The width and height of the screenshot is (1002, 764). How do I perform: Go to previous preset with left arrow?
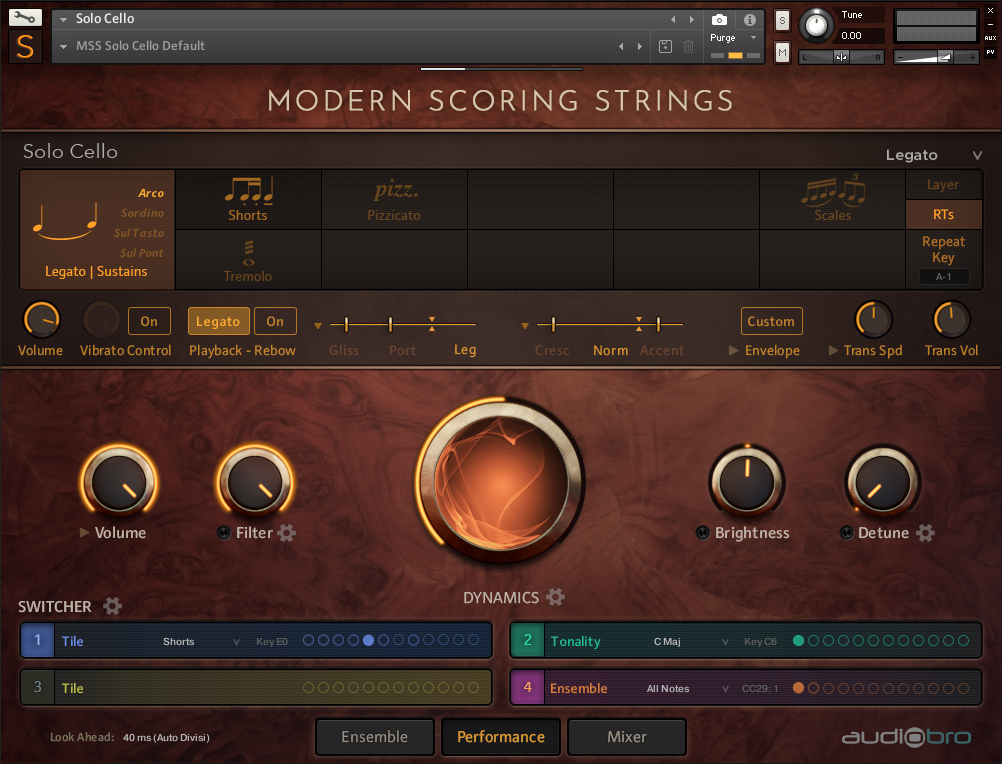pyautogui.click(x=621, y=47)
